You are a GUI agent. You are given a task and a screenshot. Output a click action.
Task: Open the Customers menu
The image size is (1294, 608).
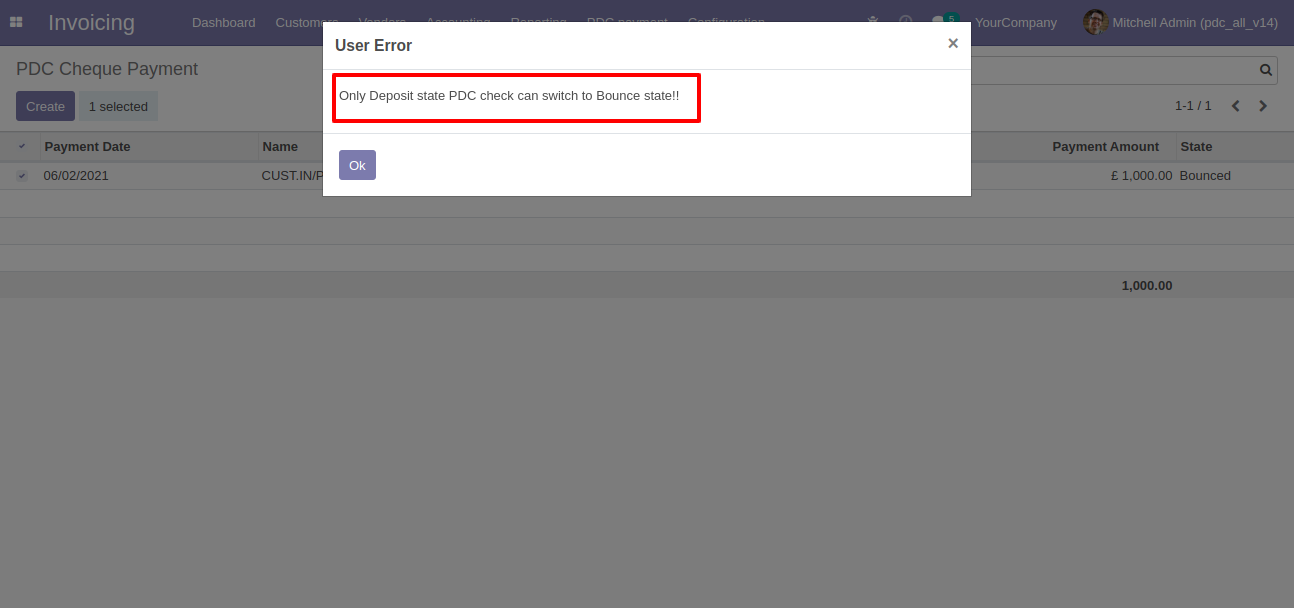pyautogui.click(x=307, y=22)
